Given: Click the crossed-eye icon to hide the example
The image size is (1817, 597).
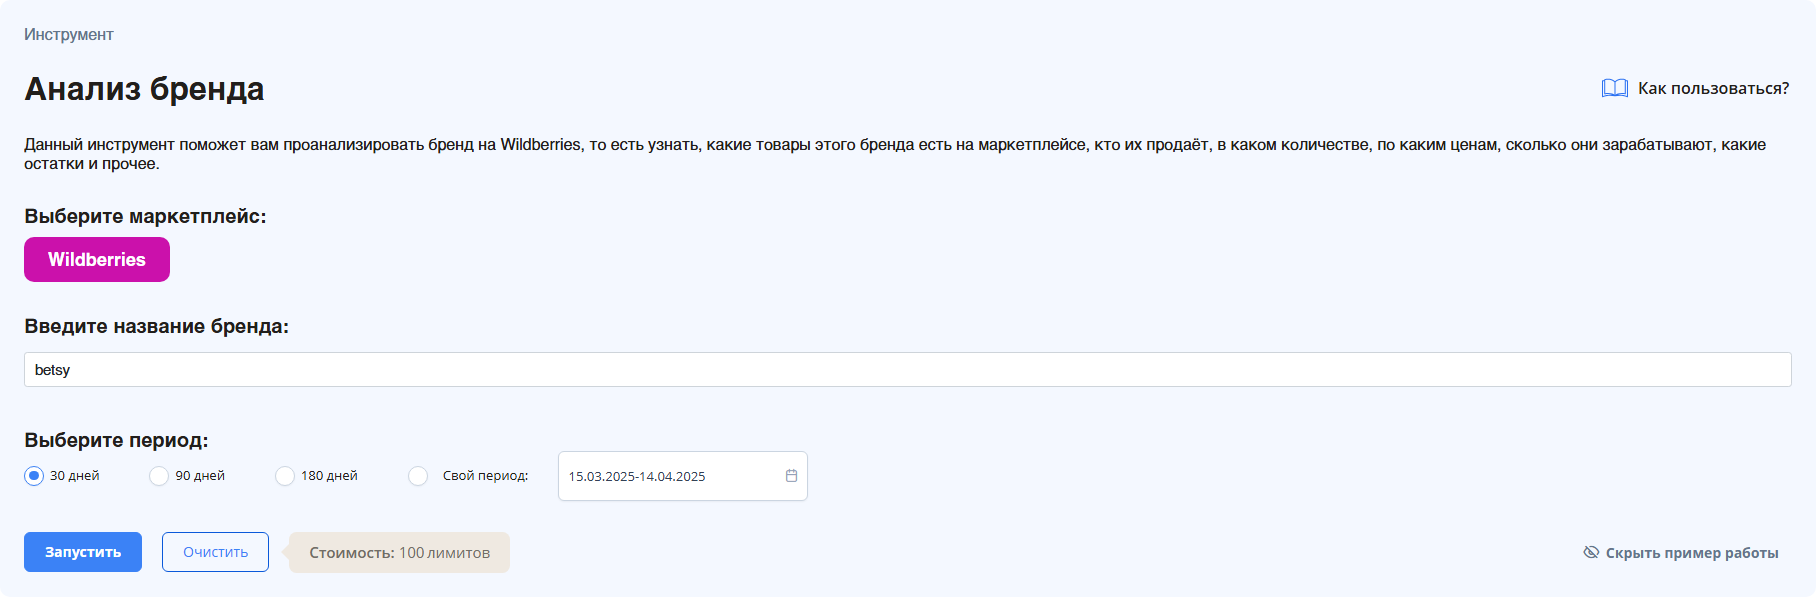Looking at the screenshot, I should pyautogui.click(x=1591, y=552).
